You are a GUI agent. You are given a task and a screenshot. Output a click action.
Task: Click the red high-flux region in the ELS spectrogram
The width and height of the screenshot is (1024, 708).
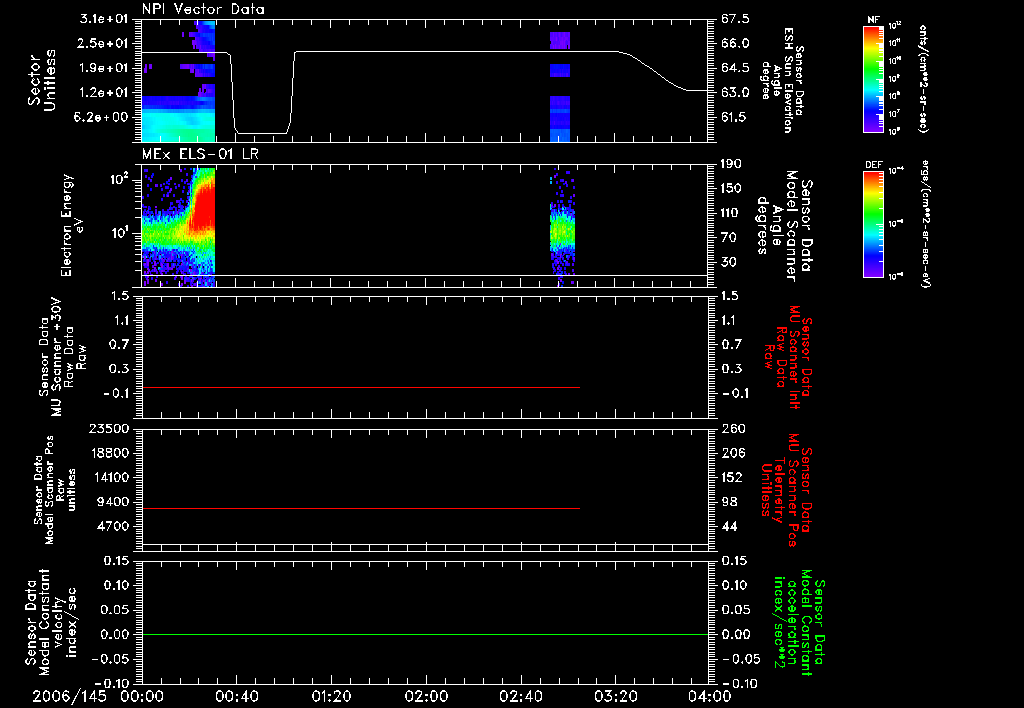point(204,206)
